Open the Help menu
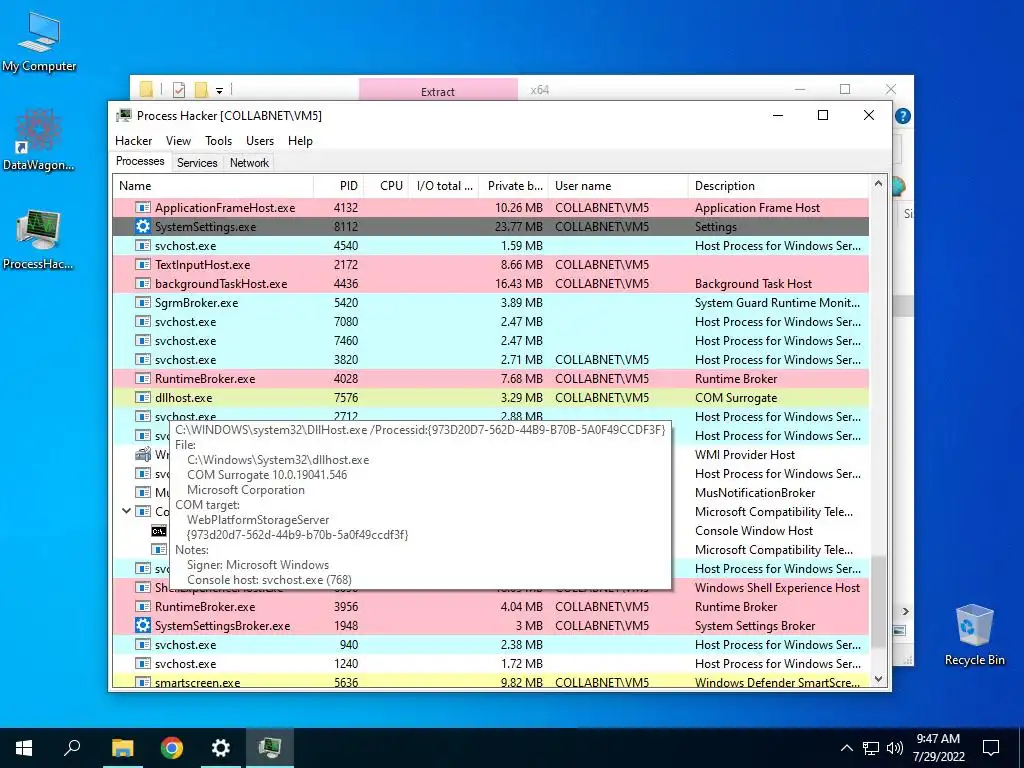The image size is (1024, 768). point(300,140)
